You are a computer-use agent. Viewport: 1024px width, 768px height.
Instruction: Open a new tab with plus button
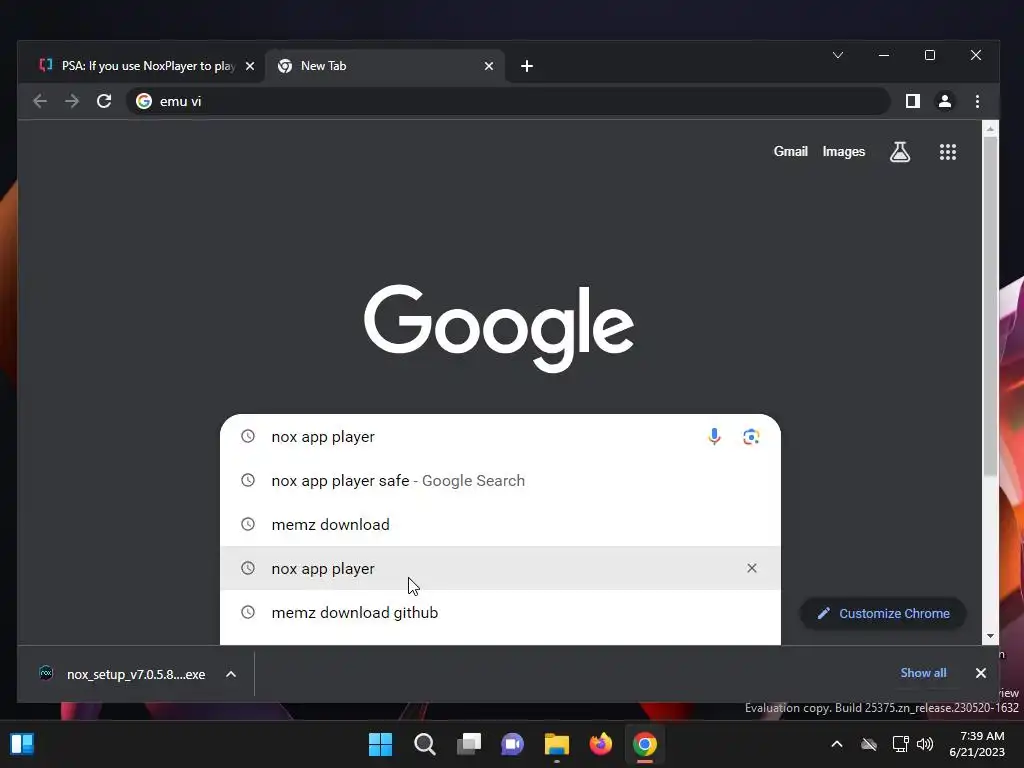coord(527,66)
